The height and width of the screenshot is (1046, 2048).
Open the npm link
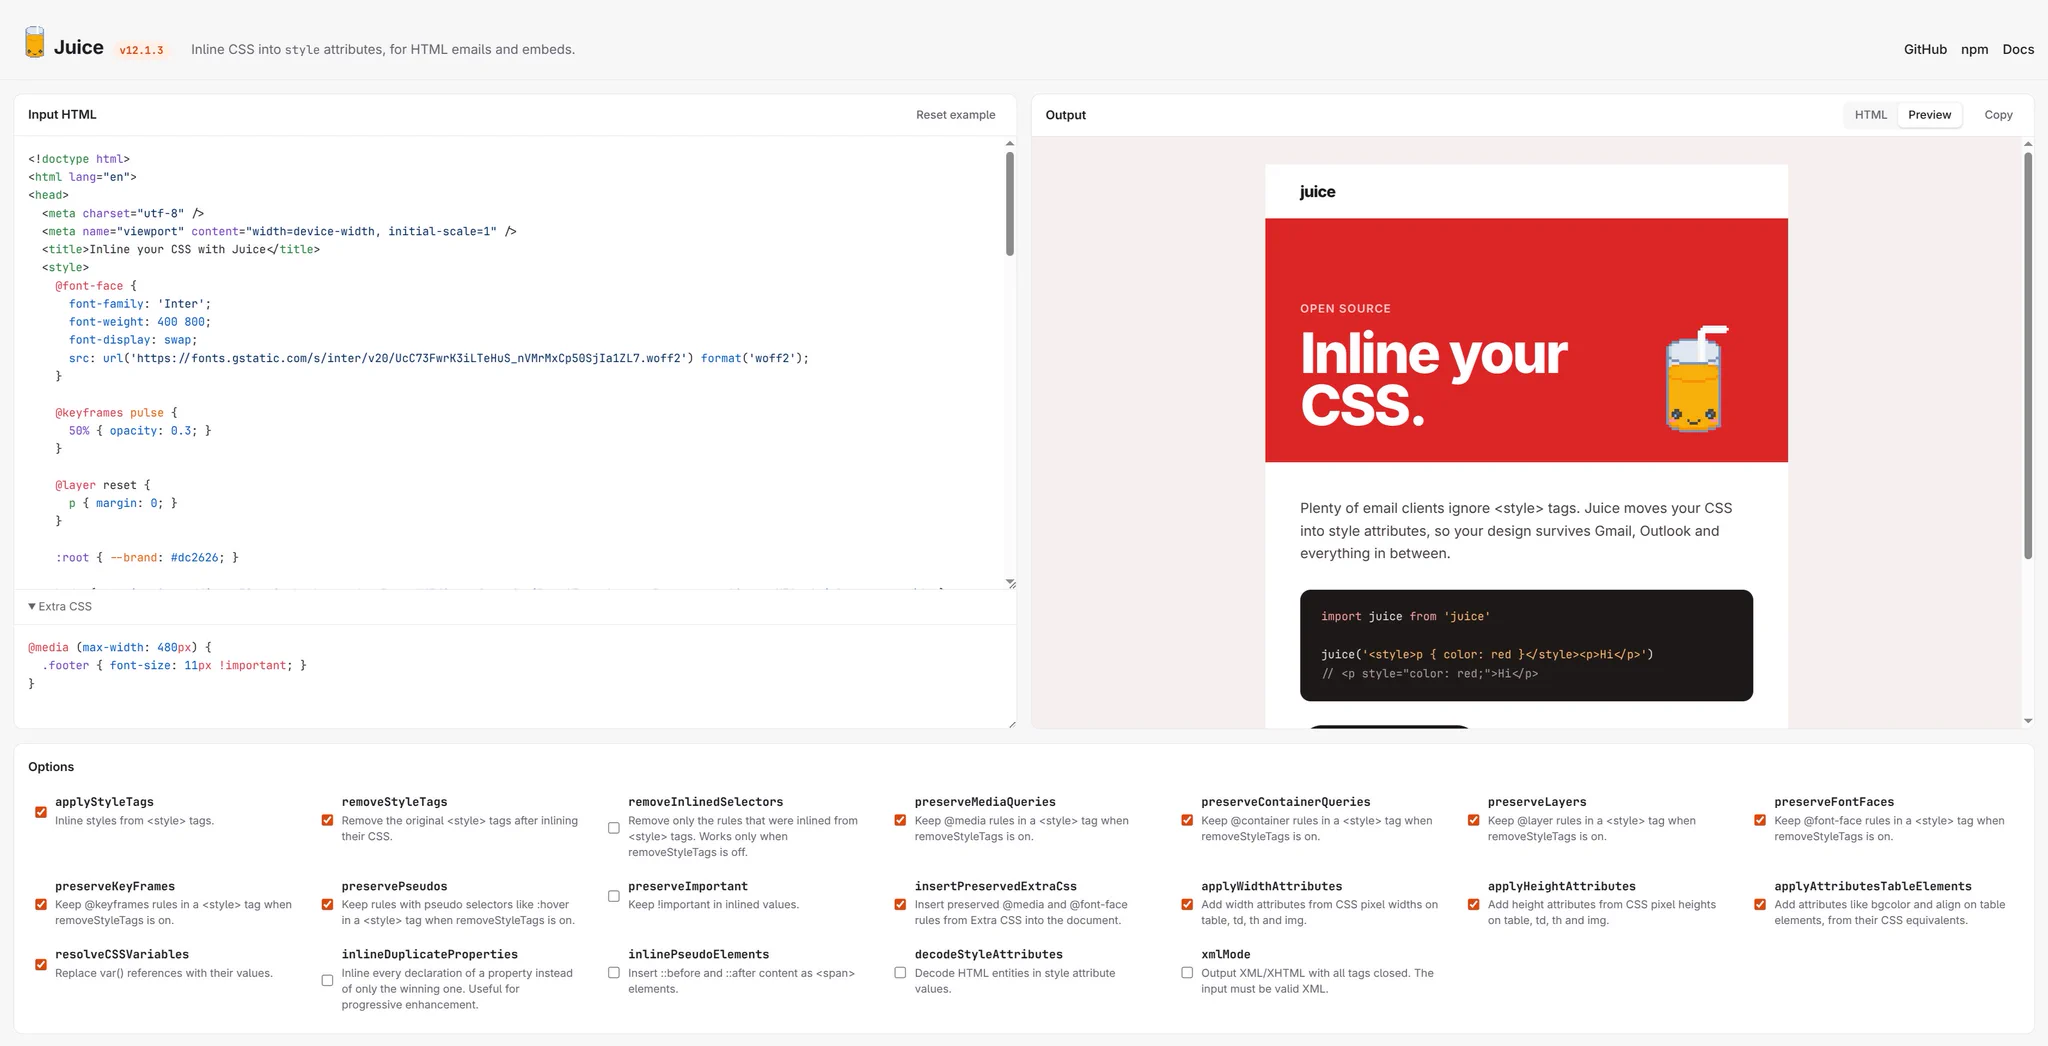pyautogui.click(x=1974, y=49)
